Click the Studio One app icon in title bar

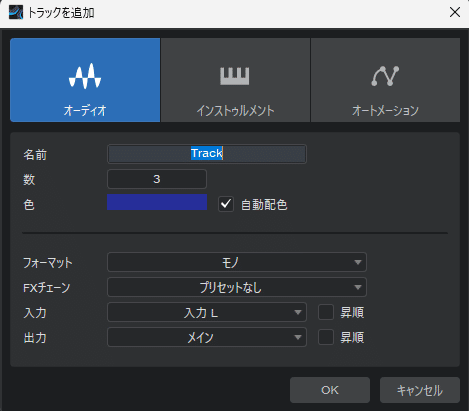pos(16,13)
